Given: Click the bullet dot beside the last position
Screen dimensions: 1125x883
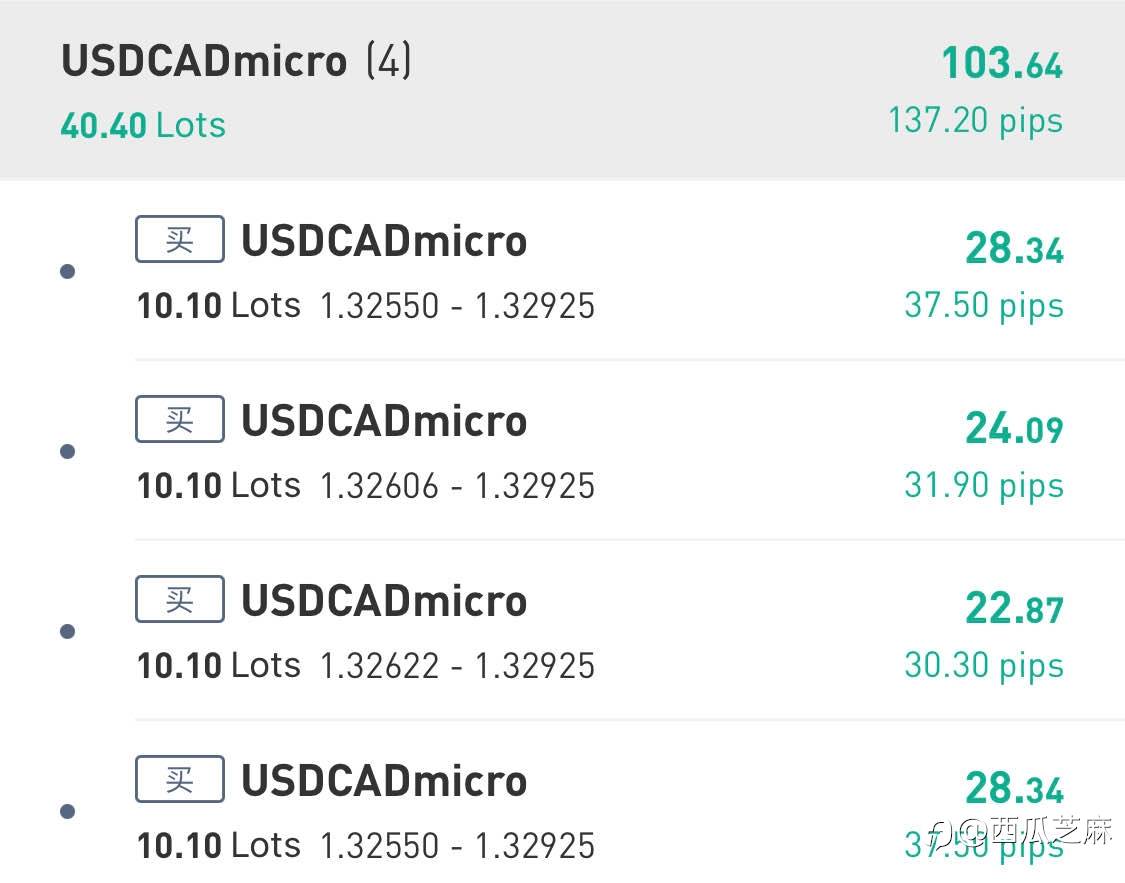Looking at the screenshot, I should tap(68, 812).
